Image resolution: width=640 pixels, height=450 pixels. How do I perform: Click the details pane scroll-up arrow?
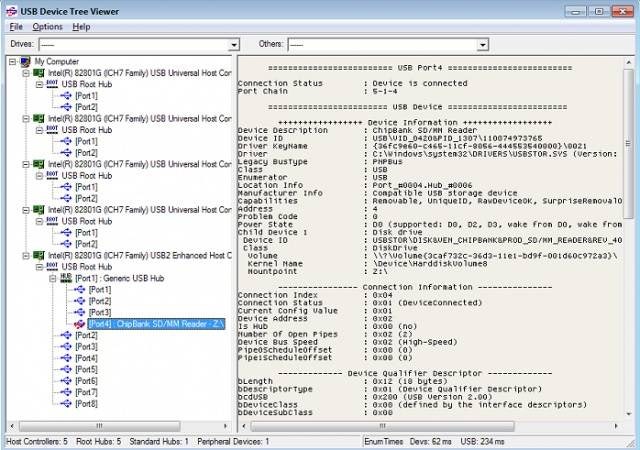click(x=629, y=62)
